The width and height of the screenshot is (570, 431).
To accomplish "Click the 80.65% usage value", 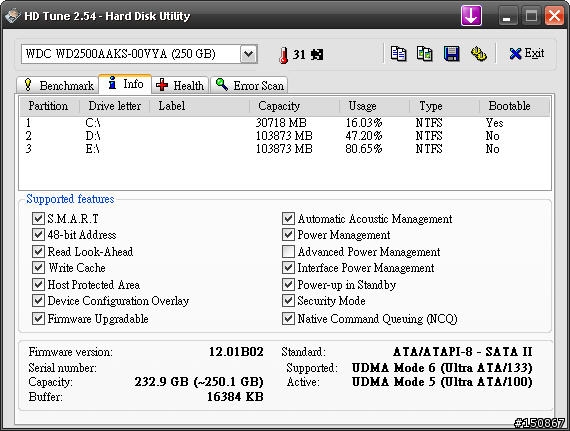I will click(x=364, y=149).
